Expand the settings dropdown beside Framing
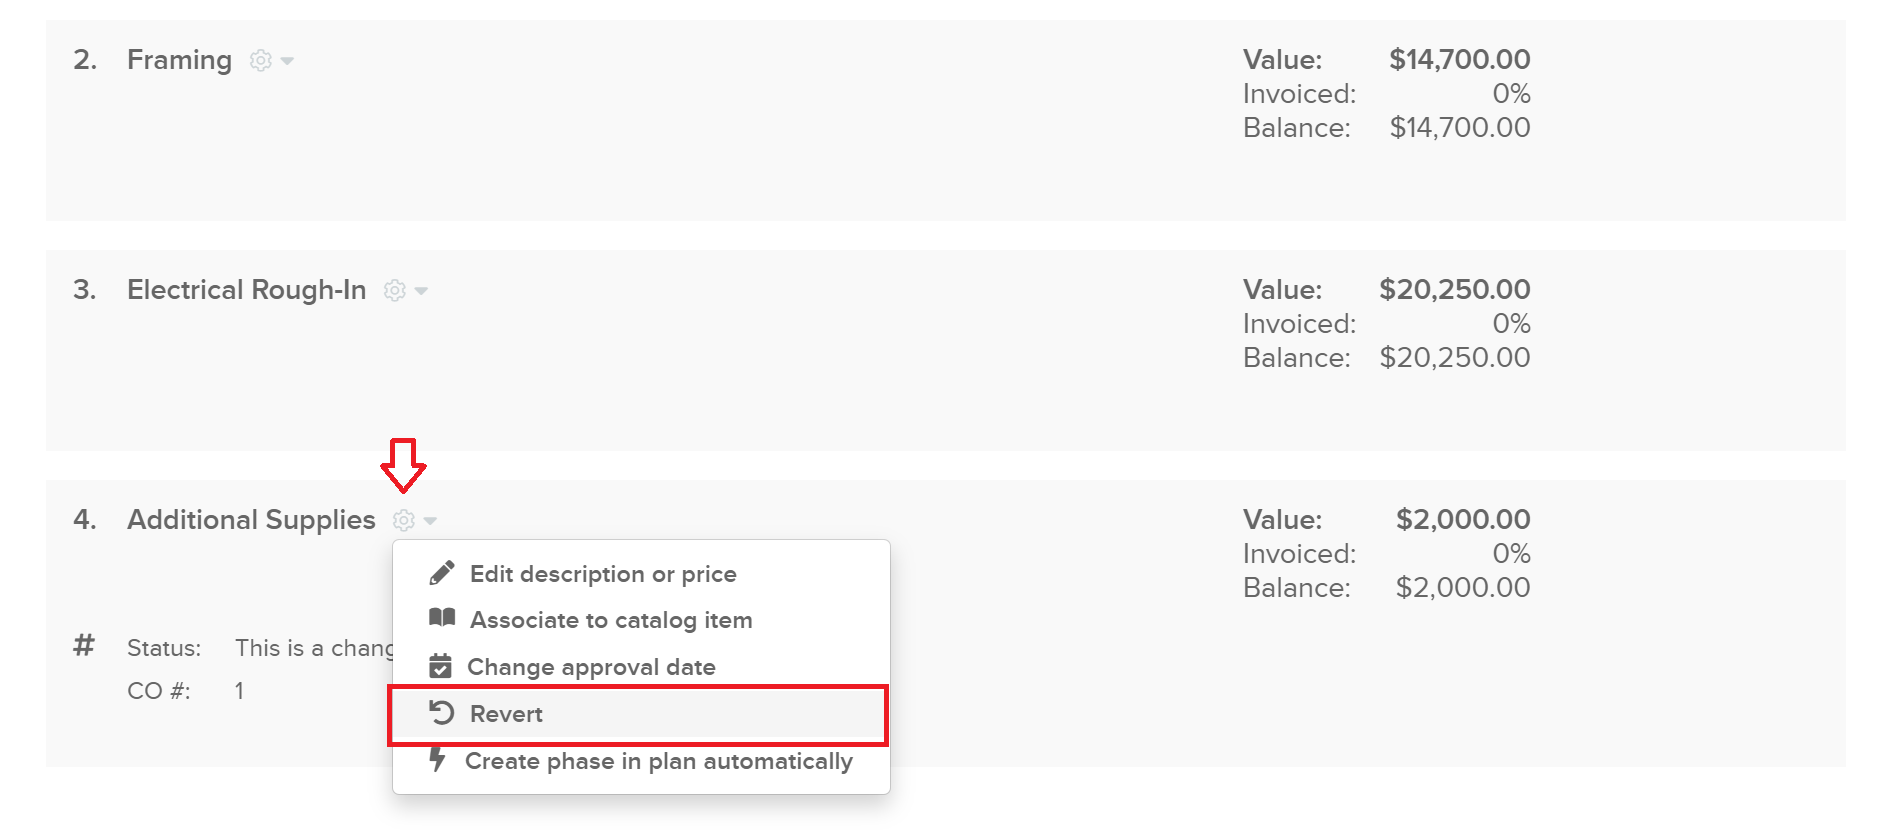The height and width of the screenshot is (830, 1877). [286, 60]
